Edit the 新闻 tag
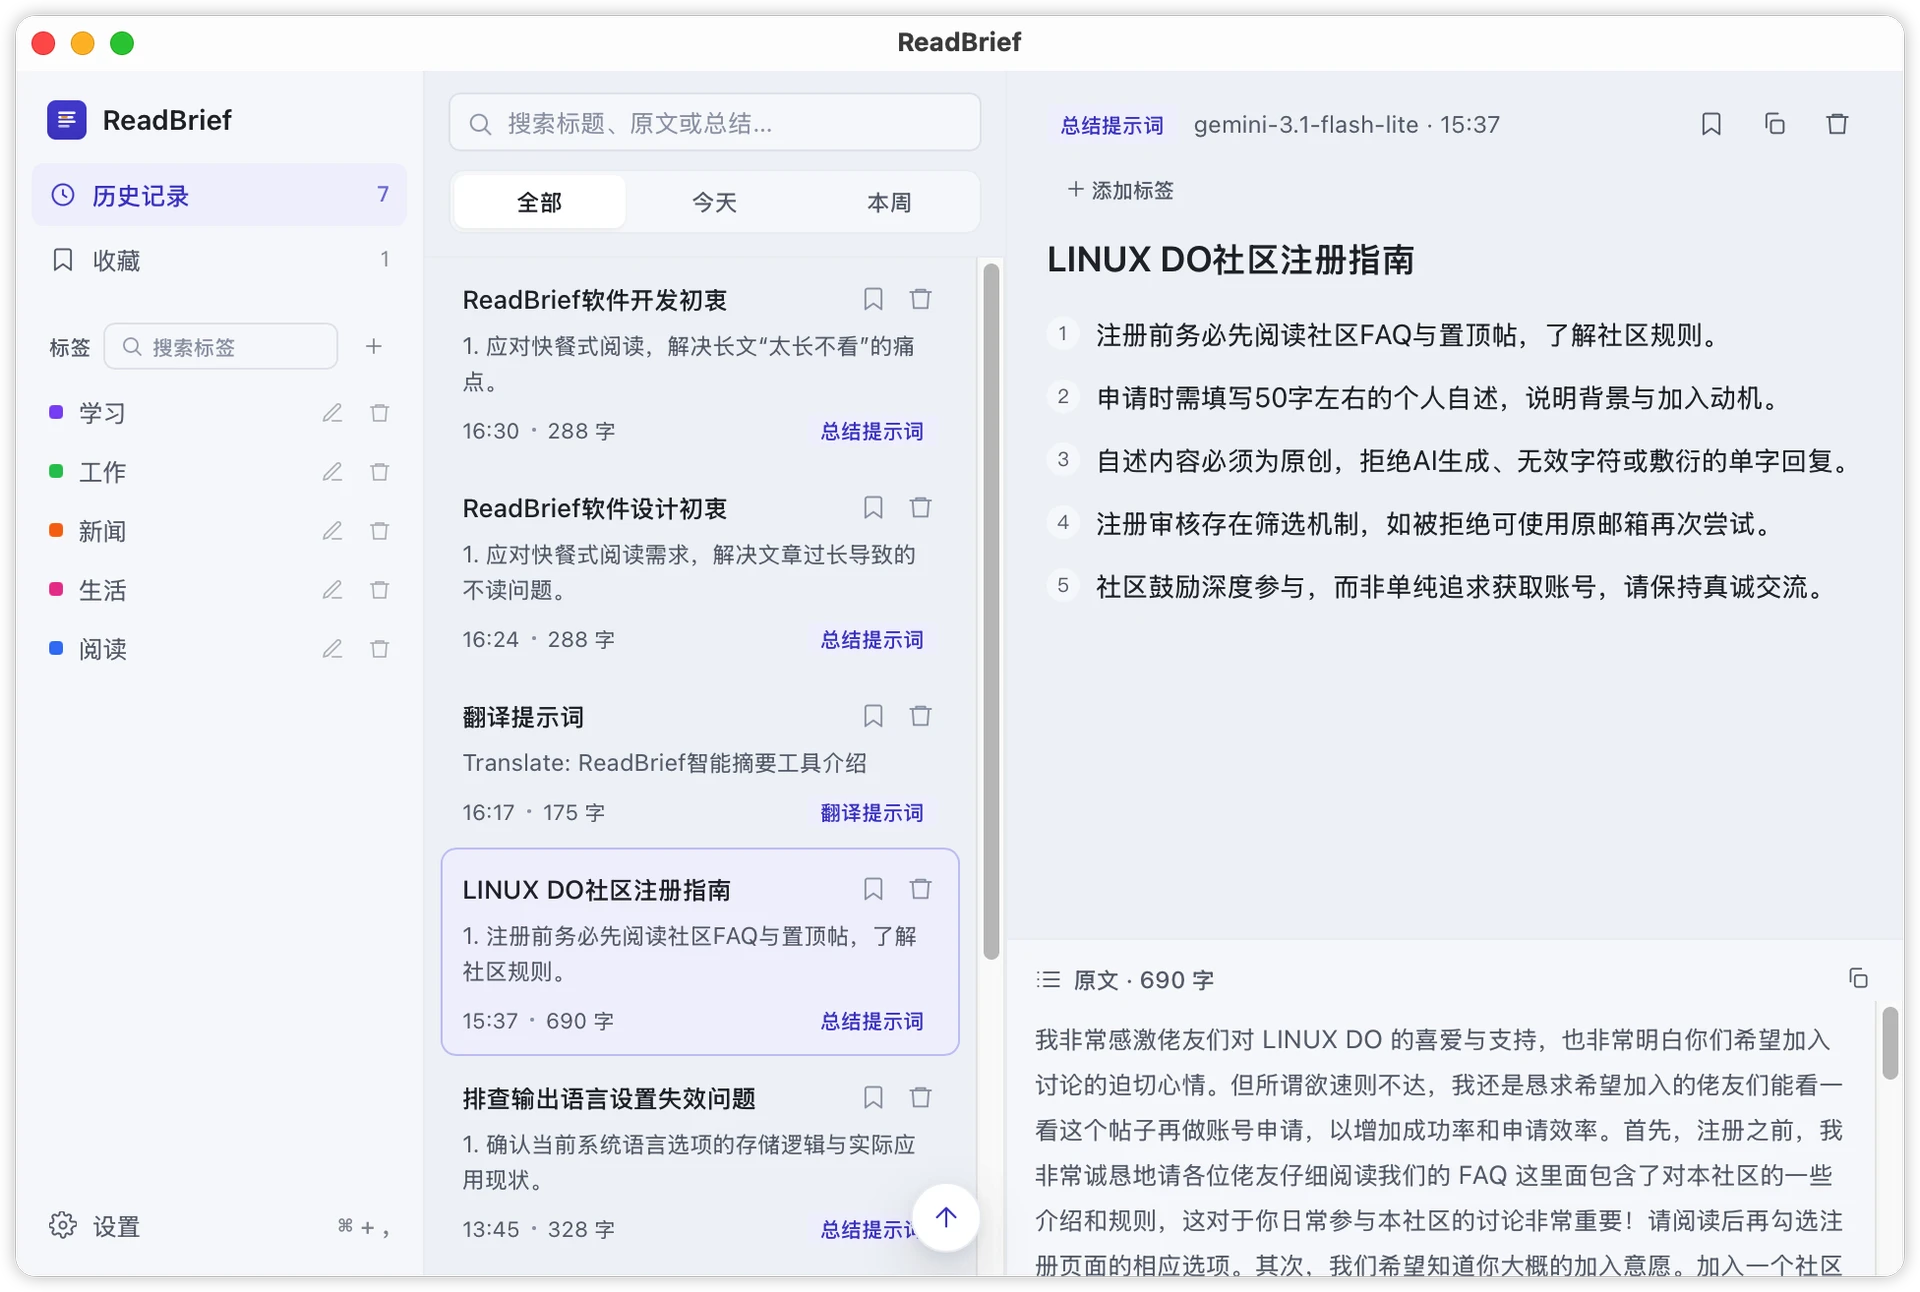The height and width of the screenshot is (1292, 1920). coord(332,531)
